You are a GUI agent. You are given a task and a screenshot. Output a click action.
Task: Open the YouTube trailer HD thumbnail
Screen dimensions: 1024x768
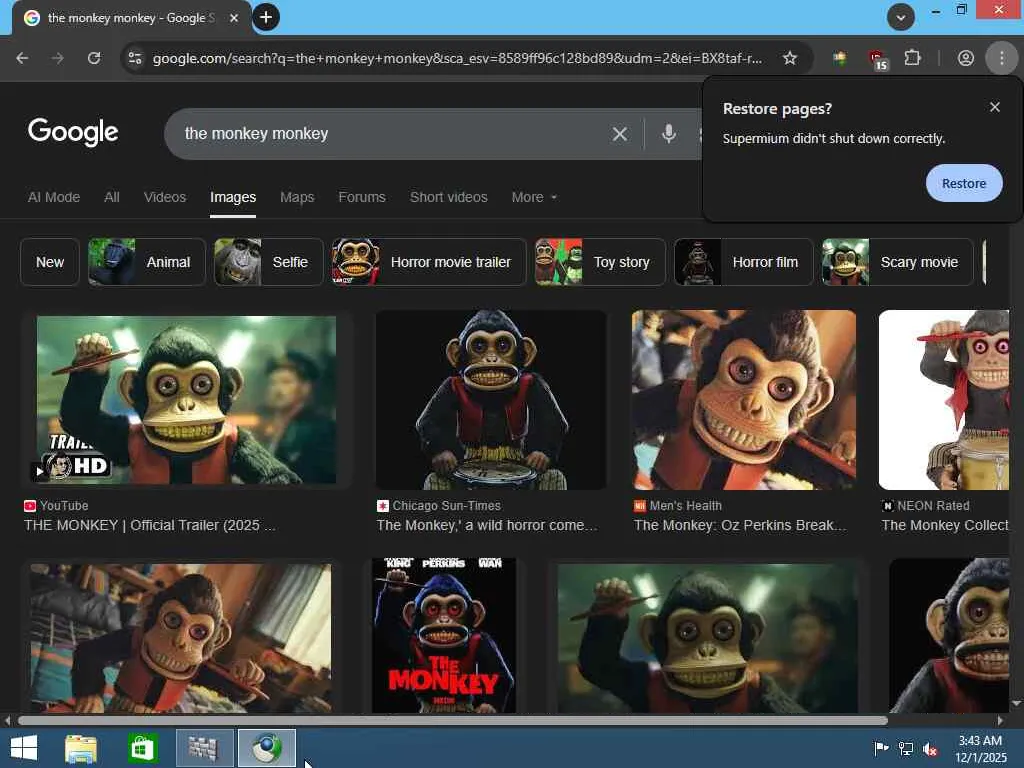point(186,400)
